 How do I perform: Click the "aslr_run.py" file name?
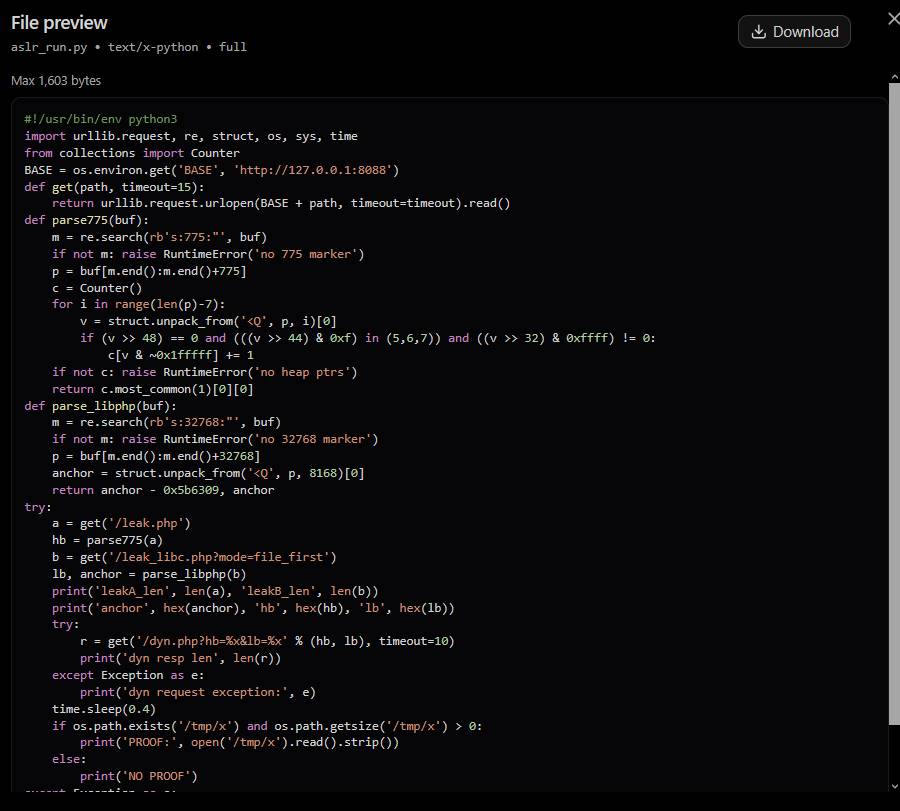coord(49,47)
